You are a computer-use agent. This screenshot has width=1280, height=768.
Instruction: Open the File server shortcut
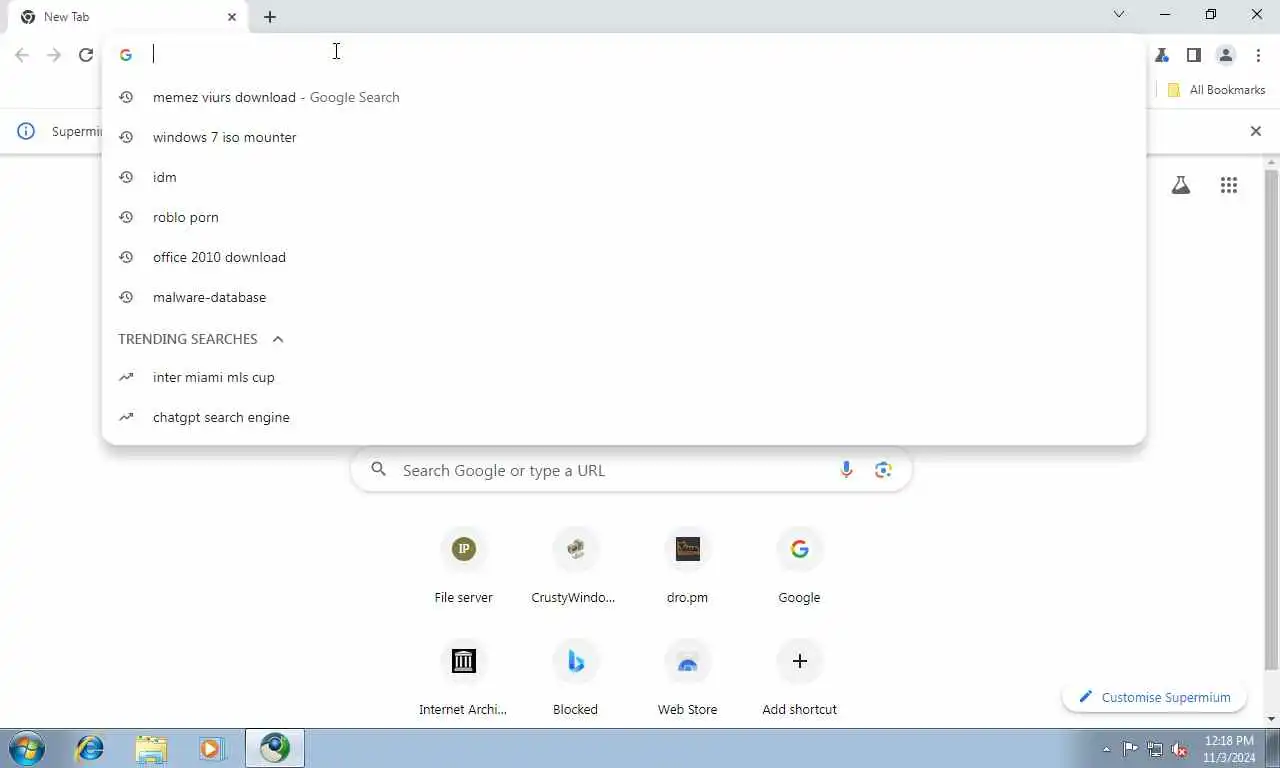coord(463,567)
